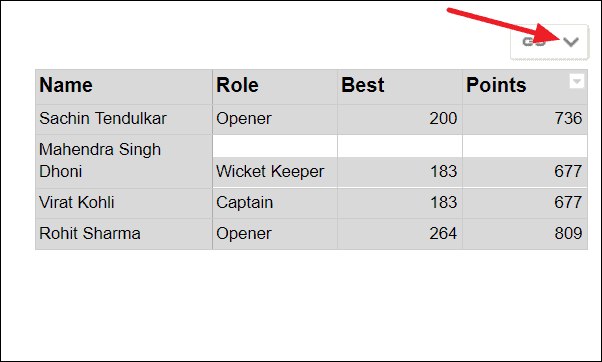
Task: Click the Captain role cell
Action: pos(275,203)
